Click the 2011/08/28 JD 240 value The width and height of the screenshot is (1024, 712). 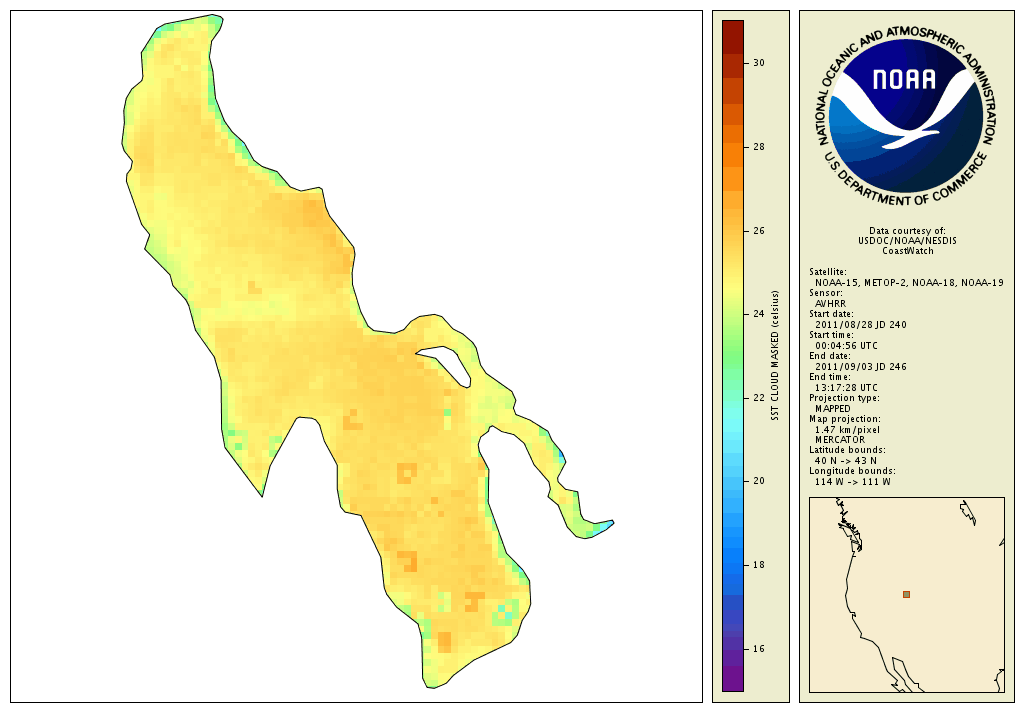click(x=861, y=325)
